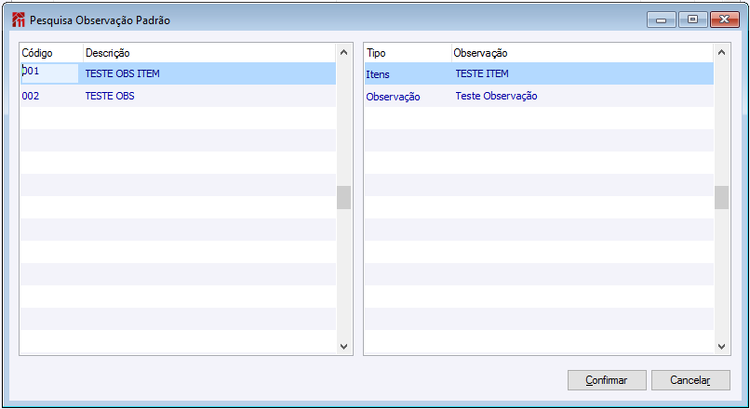Screen dimensions: 750x409
Task: Select code 002 row
Action: (x=178, y=96)
